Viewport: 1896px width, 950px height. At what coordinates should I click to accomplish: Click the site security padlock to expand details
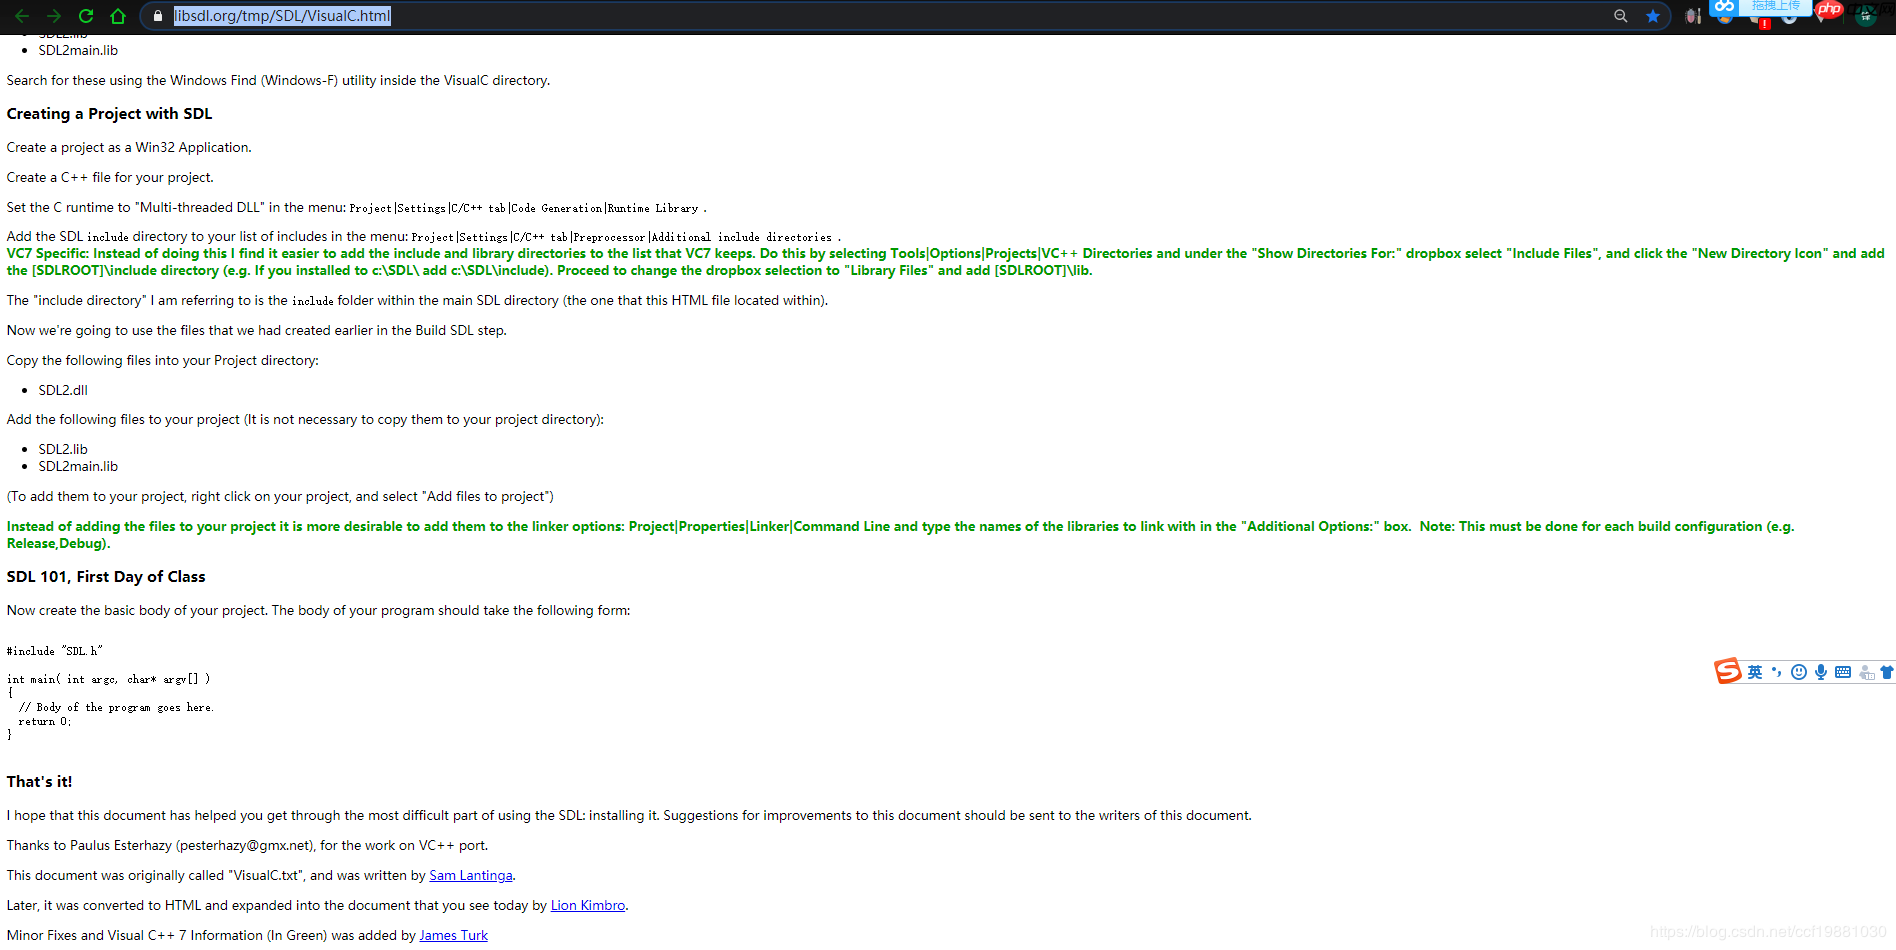pos(157,16)
